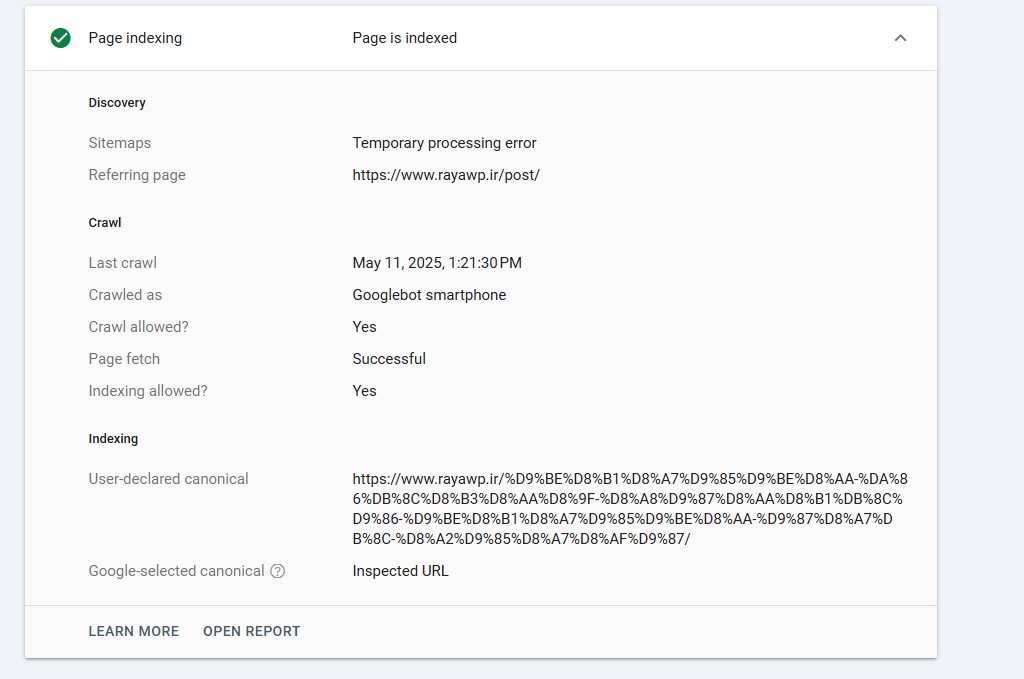1024x679 pixels.
Task: Click the 'Indexing allowed?' label
Action: [x=148, y=391]
